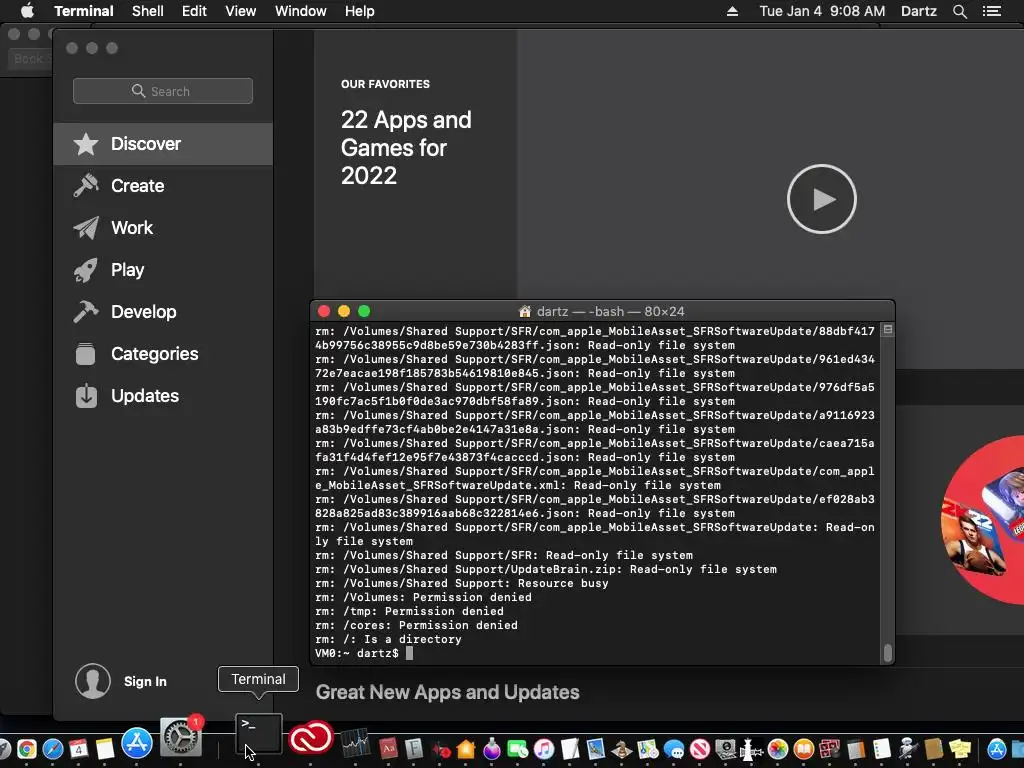
Task: Open Maps from the Dock
Action: point(648,748)
